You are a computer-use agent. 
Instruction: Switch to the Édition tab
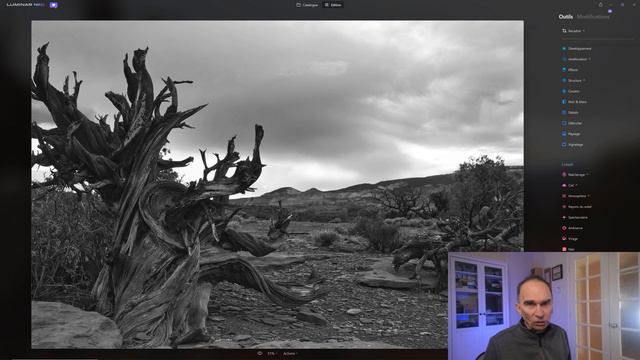(x=333, y=5)
